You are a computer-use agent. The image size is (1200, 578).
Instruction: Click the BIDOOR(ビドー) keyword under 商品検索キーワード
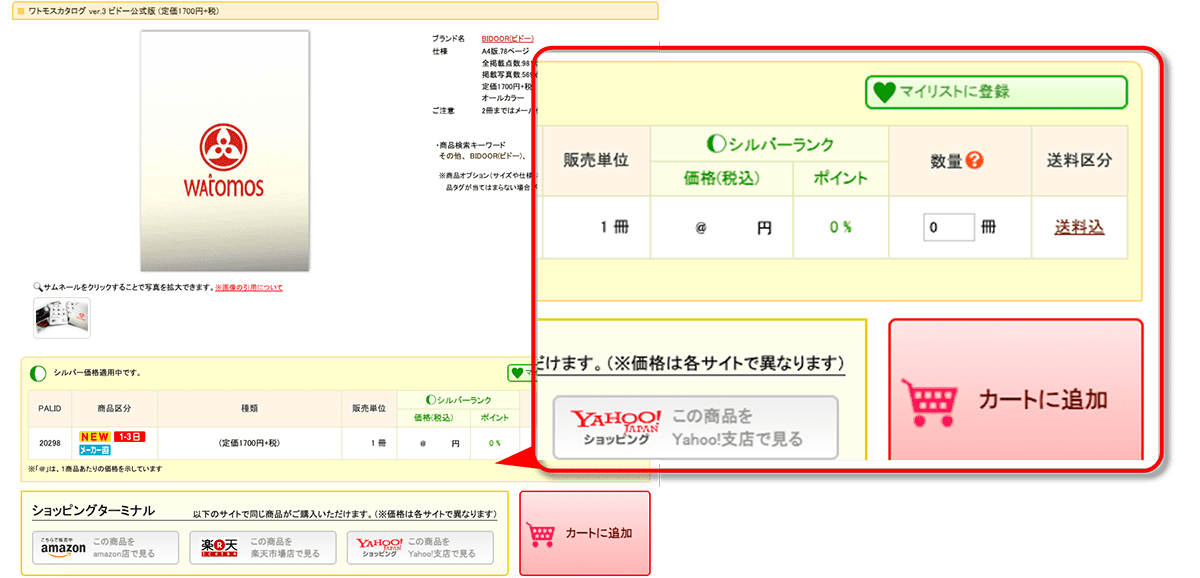point(497,156)
